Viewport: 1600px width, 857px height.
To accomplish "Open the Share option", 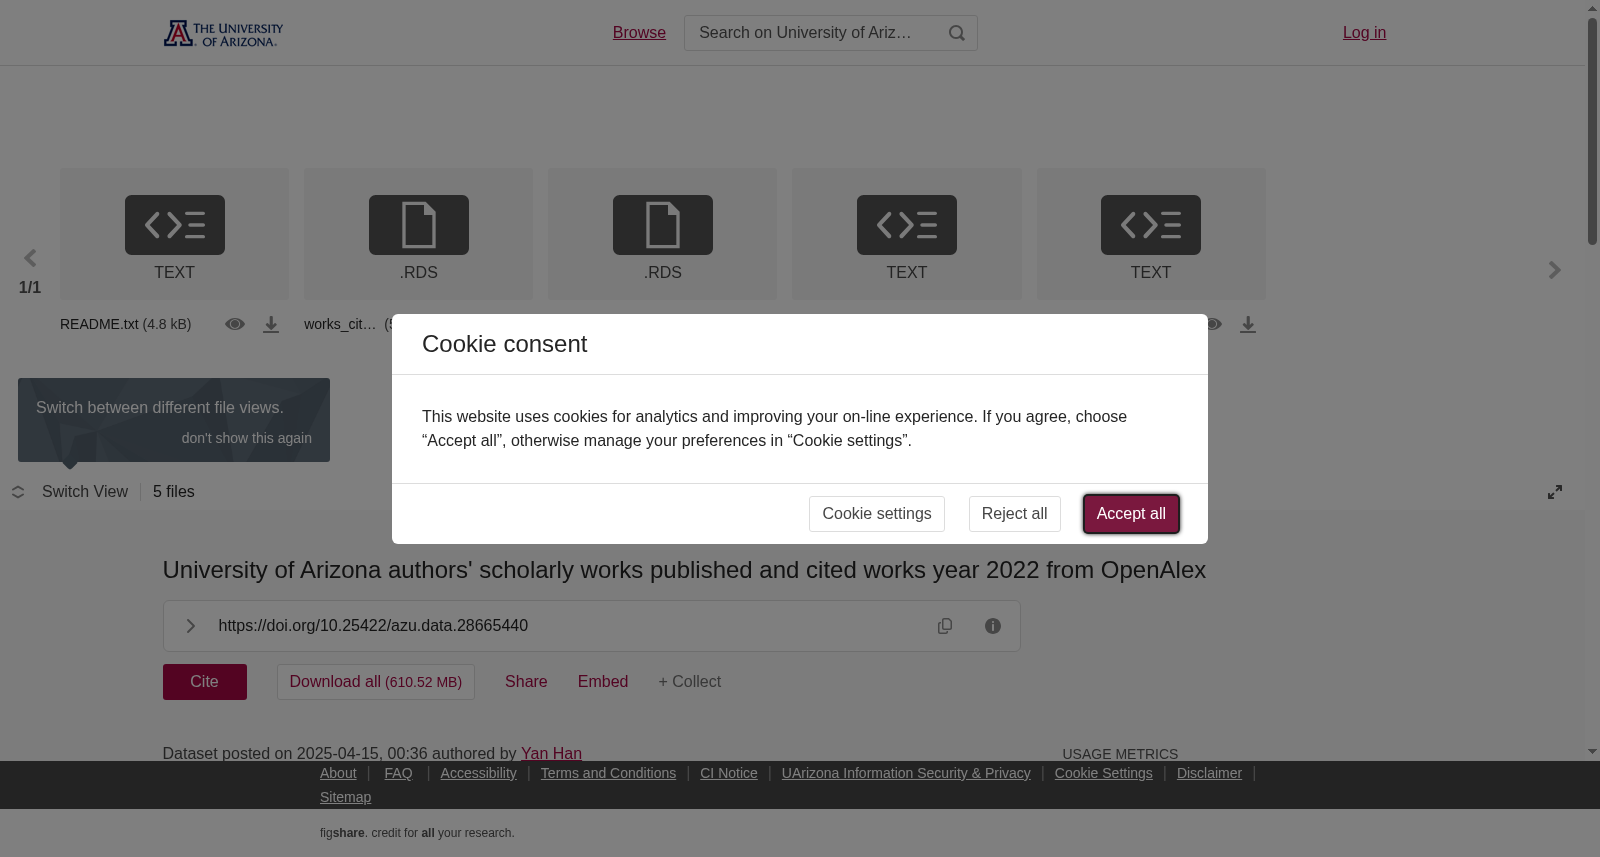I will click(x=526, y=682).
